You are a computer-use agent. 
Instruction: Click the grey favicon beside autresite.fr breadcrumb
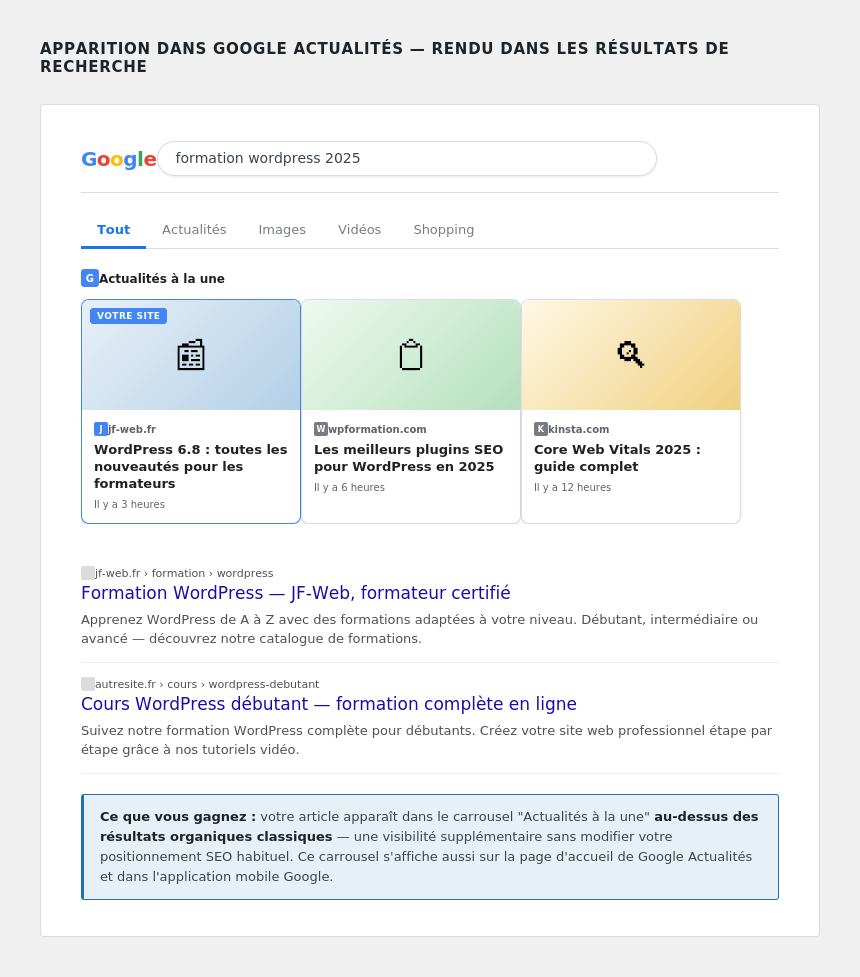coord(88,684)
